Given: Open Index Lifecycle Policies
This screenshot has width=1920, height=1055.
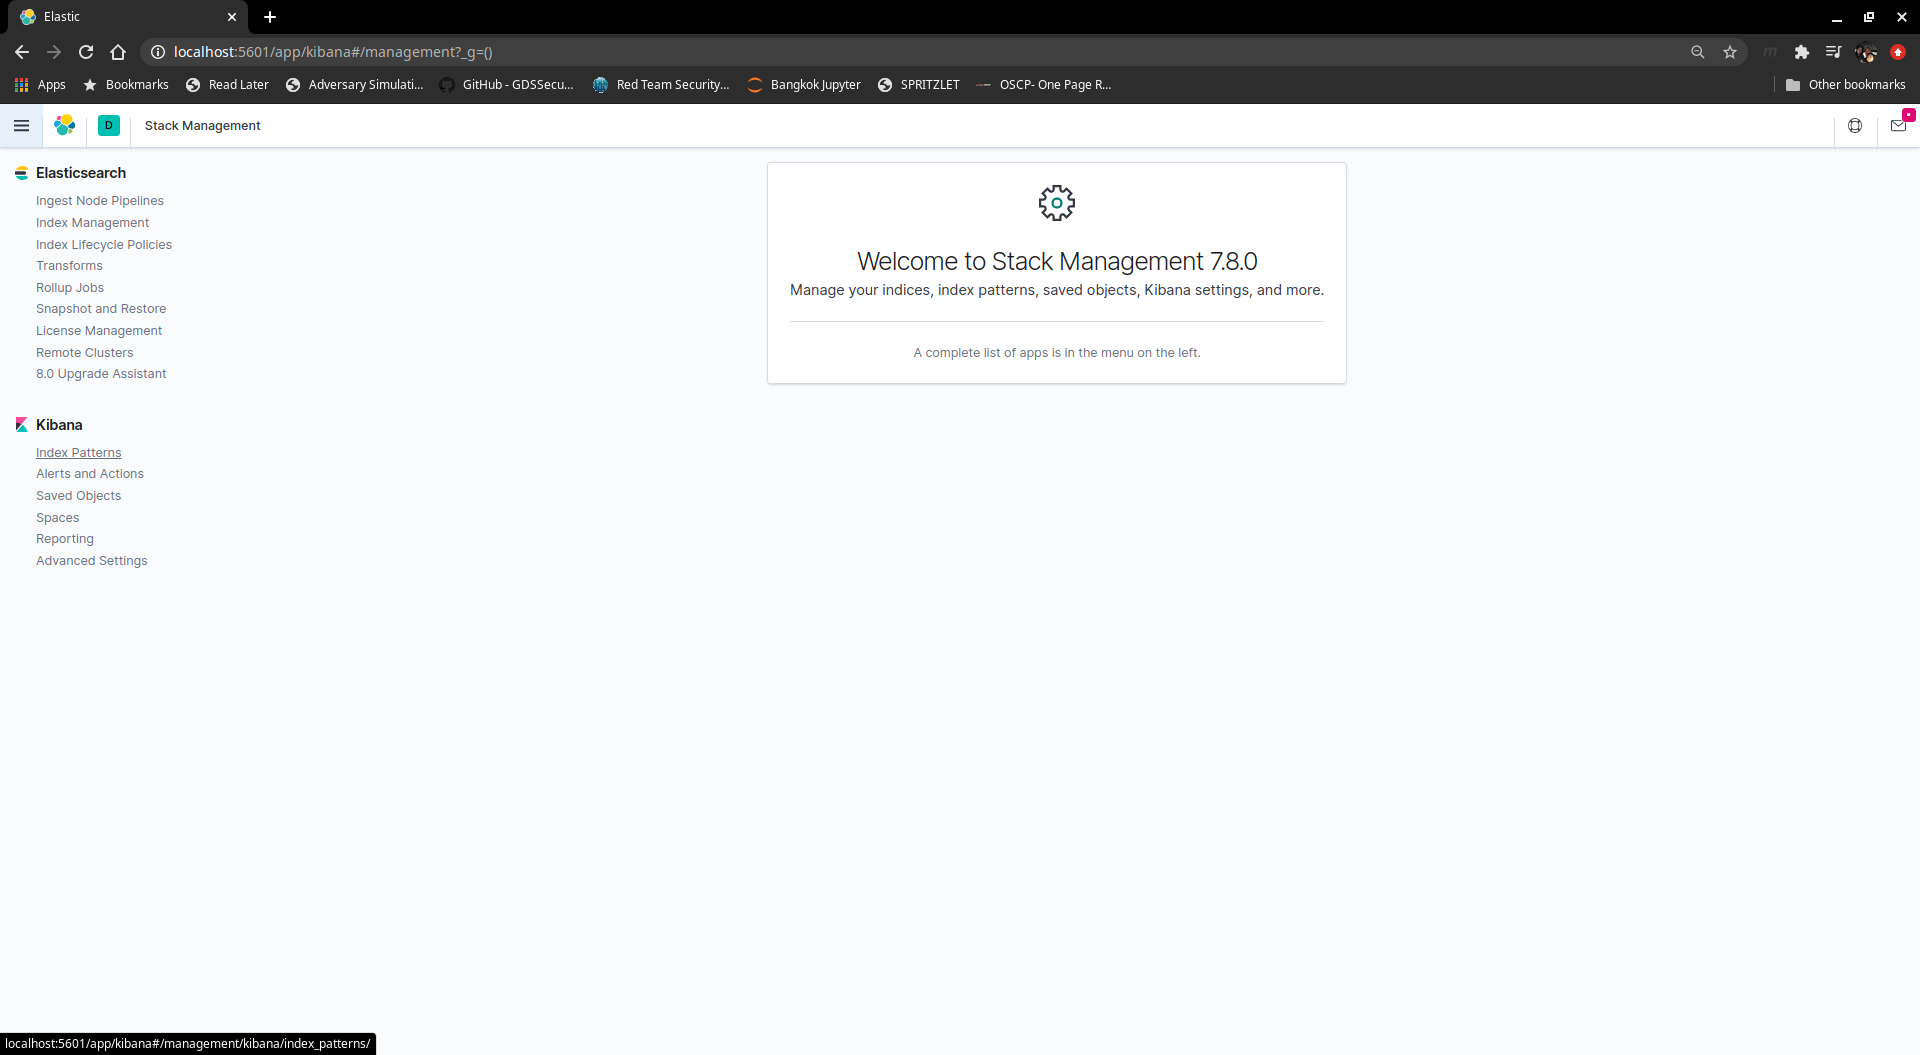Looking at the screenshot, I should pos(104,245).
